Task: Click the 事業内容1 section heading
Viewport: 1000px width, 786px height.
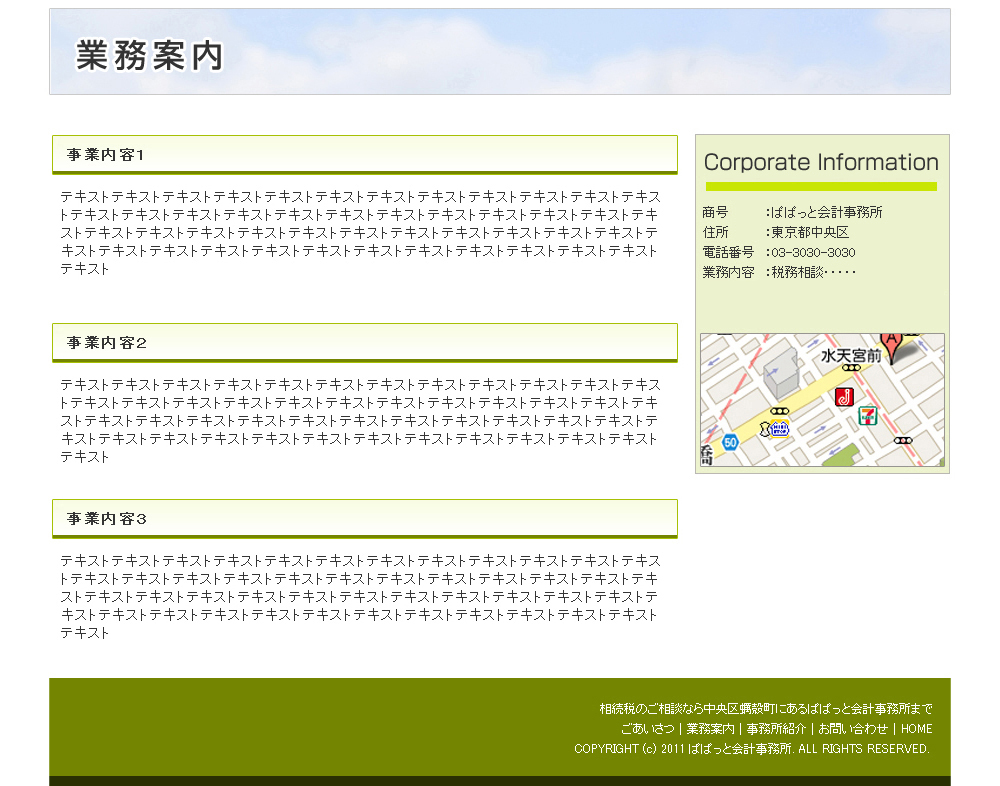Action: (107, 155)
